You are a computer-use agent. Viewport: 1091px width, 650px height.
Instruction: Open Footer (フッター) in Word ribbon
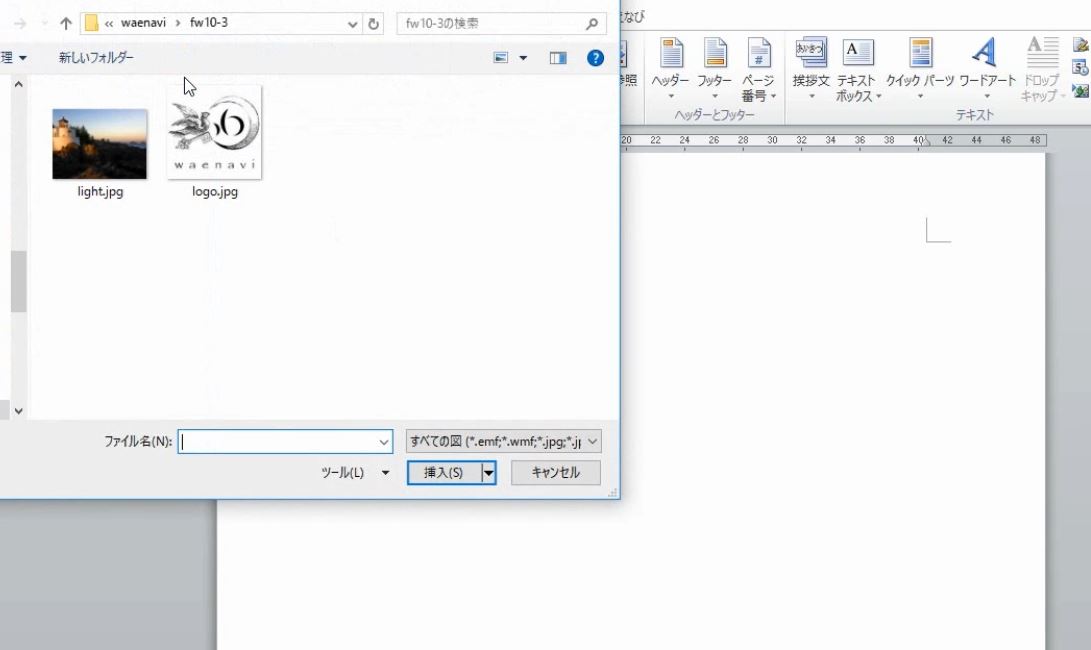tap(715, 69)
